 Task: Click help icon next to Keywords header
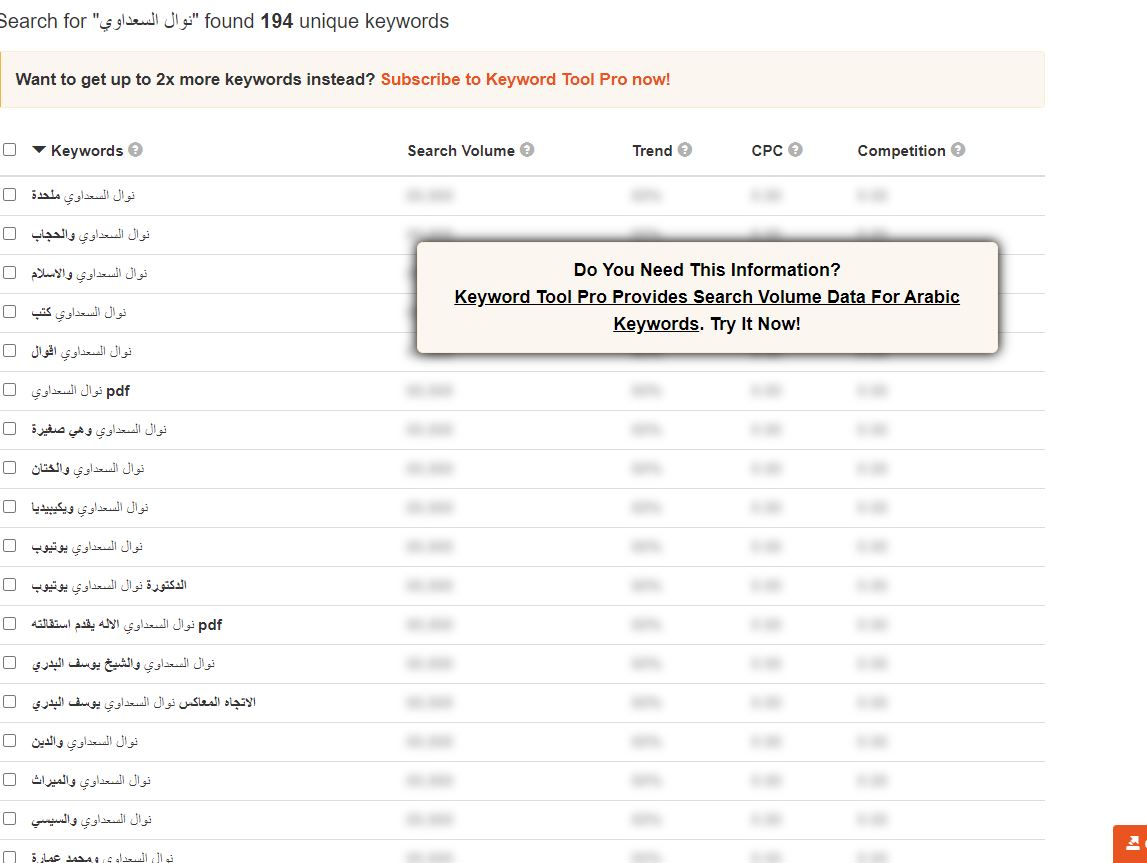pos(135,150)
